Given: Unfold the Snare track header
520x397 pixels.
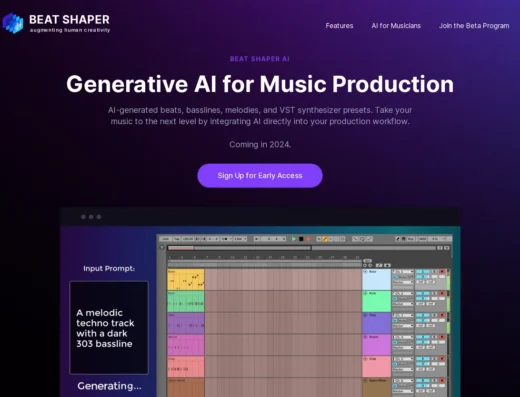Looking at the screenshot, I should point(365,337).
